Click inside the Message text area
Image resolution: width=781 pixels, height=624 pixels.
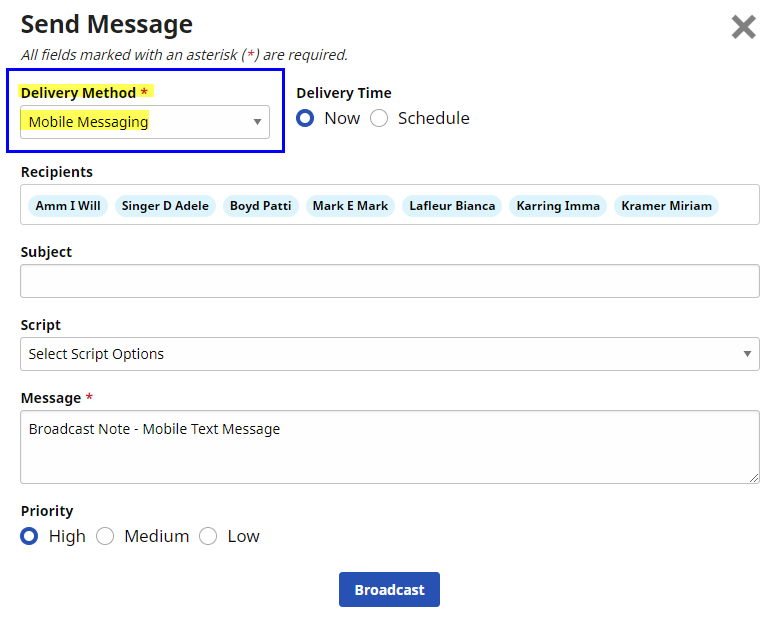390,447
